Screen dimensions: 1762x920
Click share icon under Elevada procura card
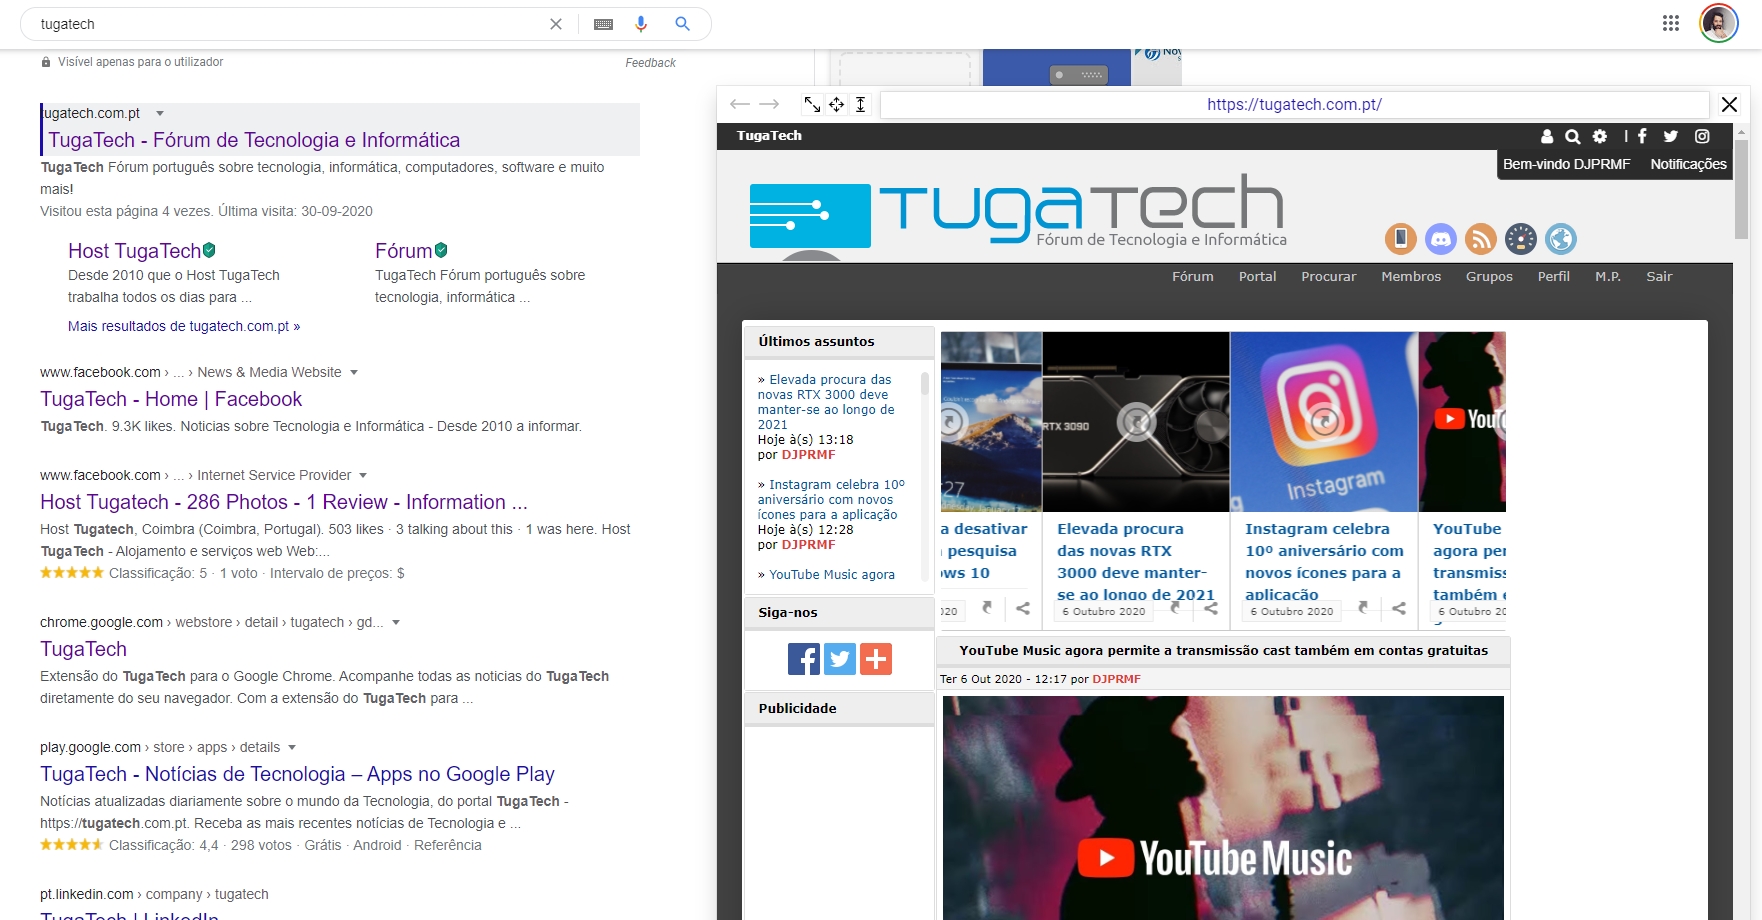(1211, 608)
